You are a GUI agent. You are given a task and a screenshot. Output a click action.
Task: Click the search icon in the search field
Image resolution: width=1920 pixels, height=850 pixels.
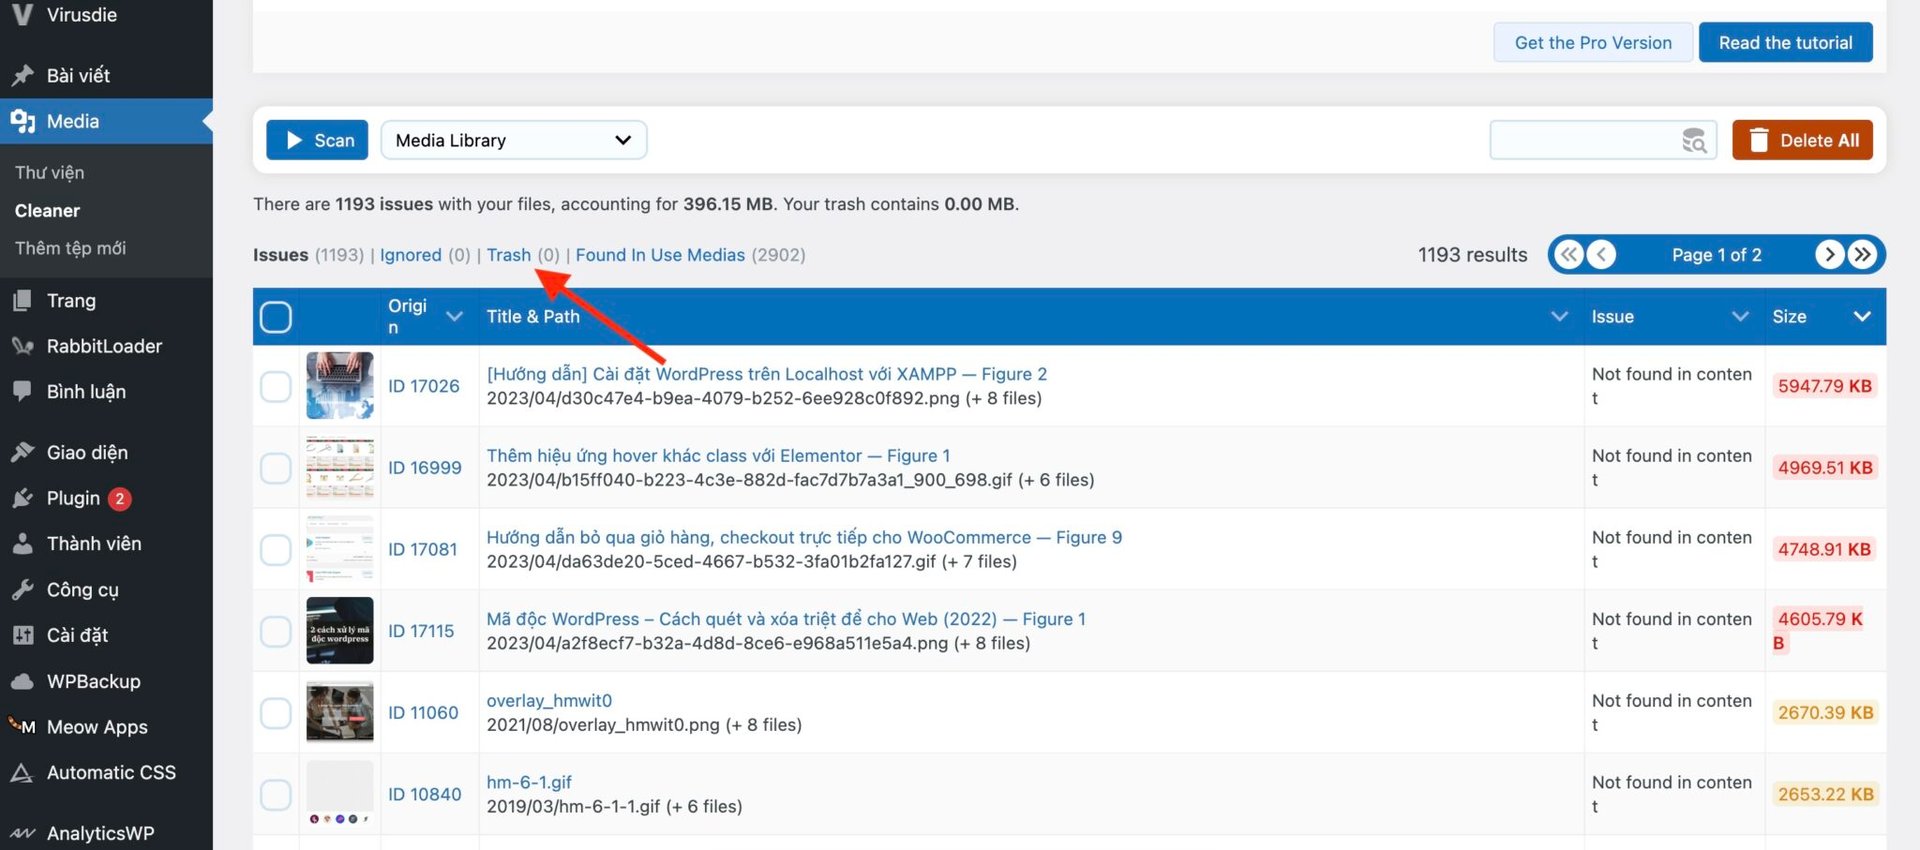point(1693,141)
